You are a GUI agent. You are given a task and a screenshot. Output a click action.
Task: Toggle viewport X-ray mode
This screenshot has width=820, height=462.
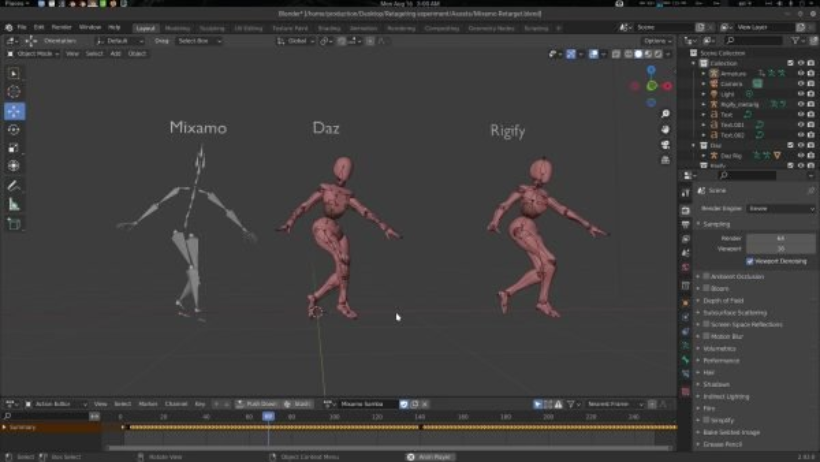coord(617,54)
